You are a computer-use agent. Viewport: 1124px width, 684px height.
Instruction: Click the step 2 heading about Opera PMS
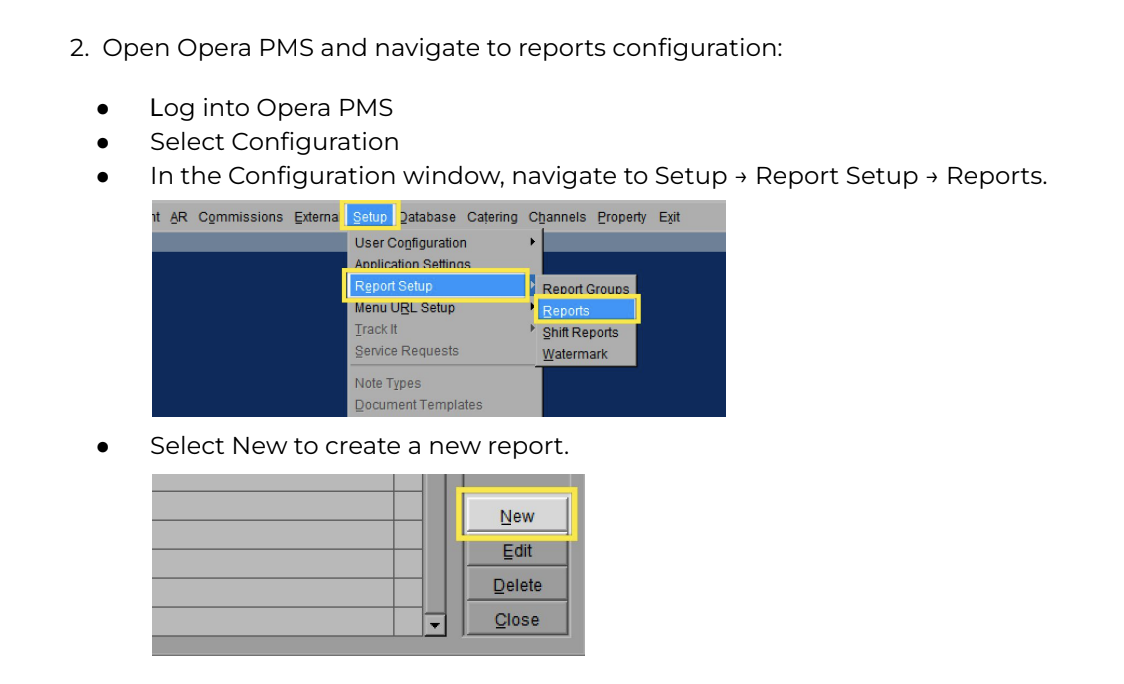click(x=427, y=48)
